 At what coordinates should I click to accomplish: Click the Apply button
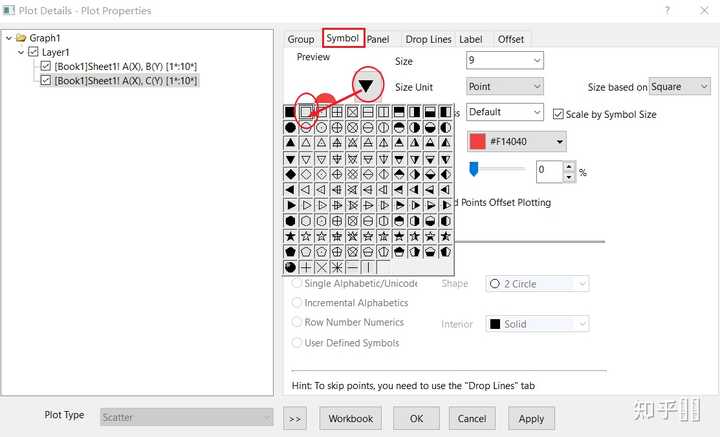[531, 418]
